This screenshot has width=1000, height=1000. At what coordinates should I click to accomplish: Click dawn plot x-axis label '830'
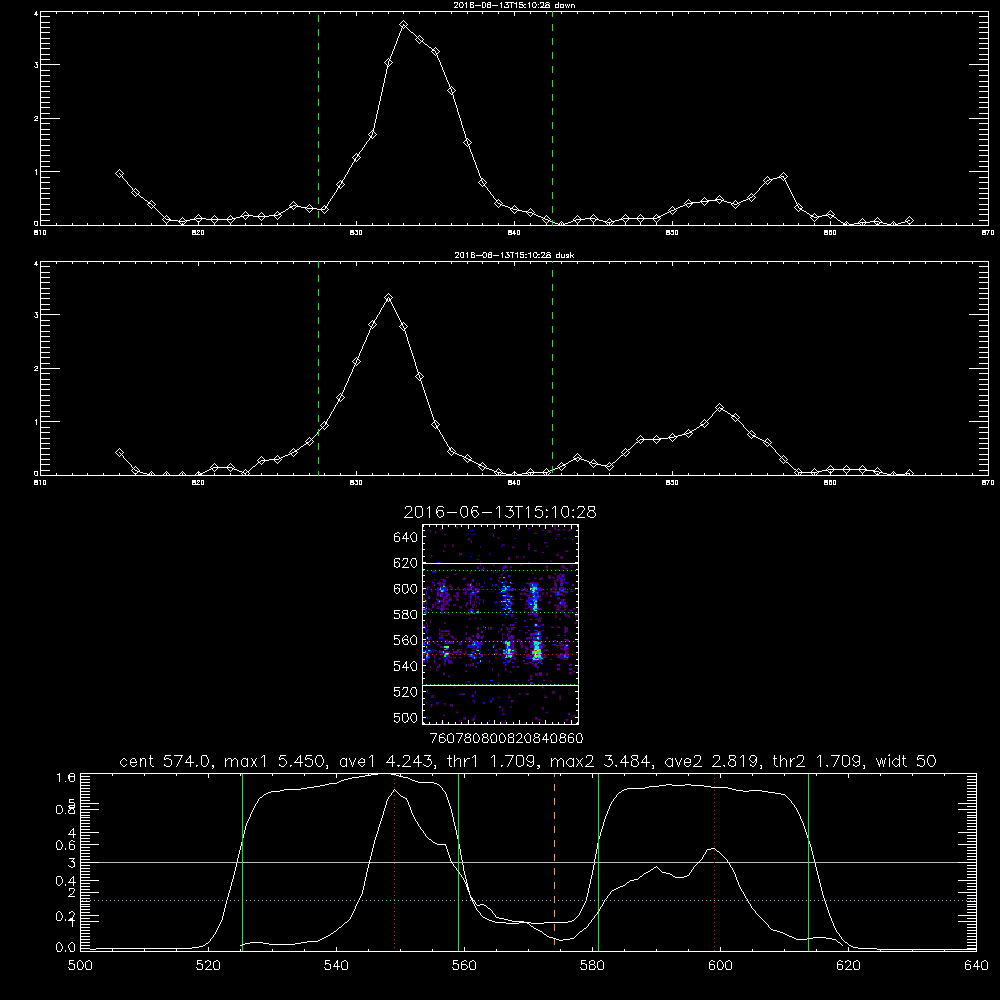click(x=356, y=233)
